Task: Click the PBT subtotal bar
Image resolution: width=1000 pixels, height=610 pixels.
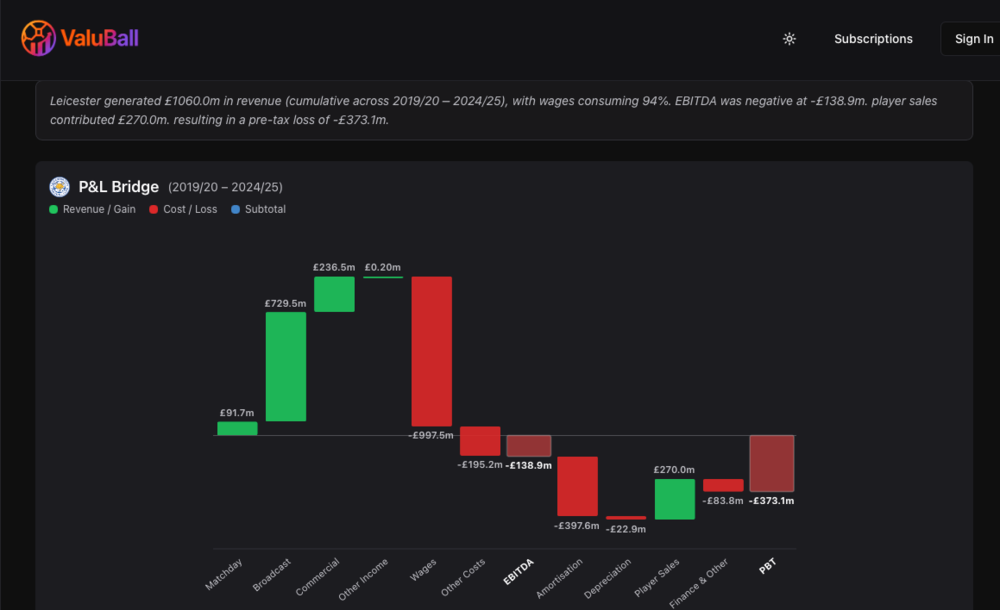Action: 772,463
